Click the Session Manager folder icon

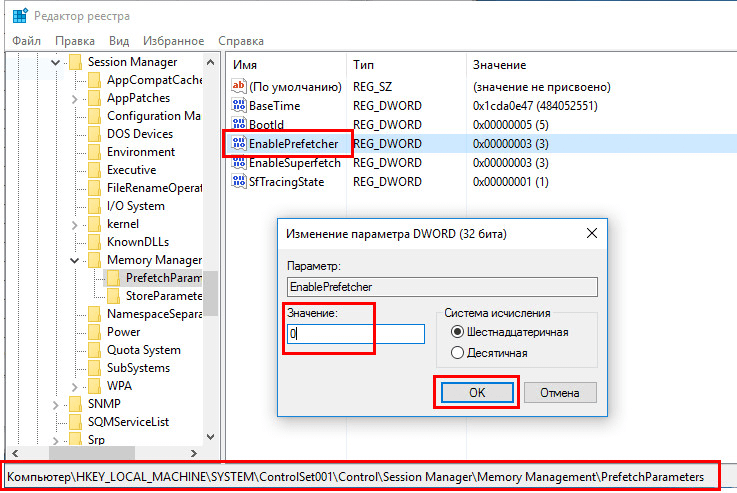coord(76,62)
